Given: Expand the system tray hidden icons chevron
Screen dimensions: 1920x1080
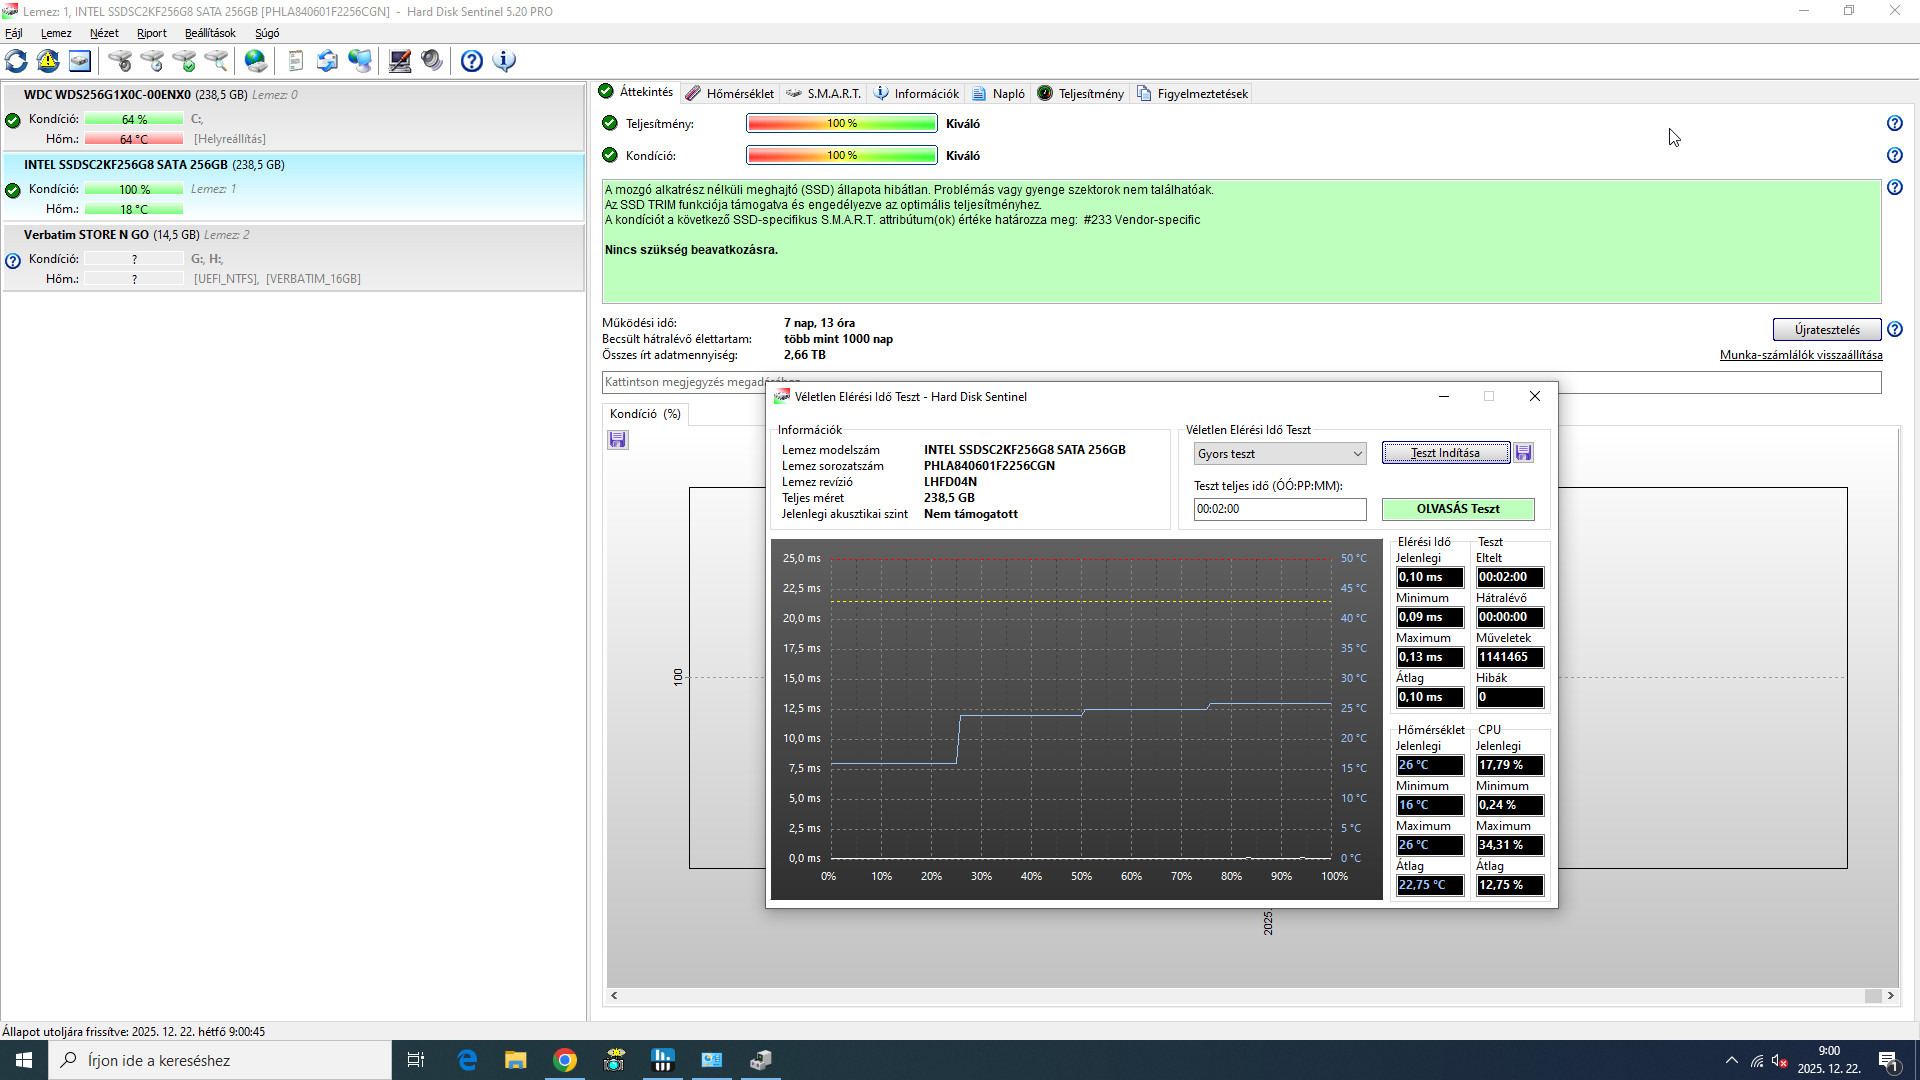Looking at the screenshot, I should (x=1731, y=1061).
